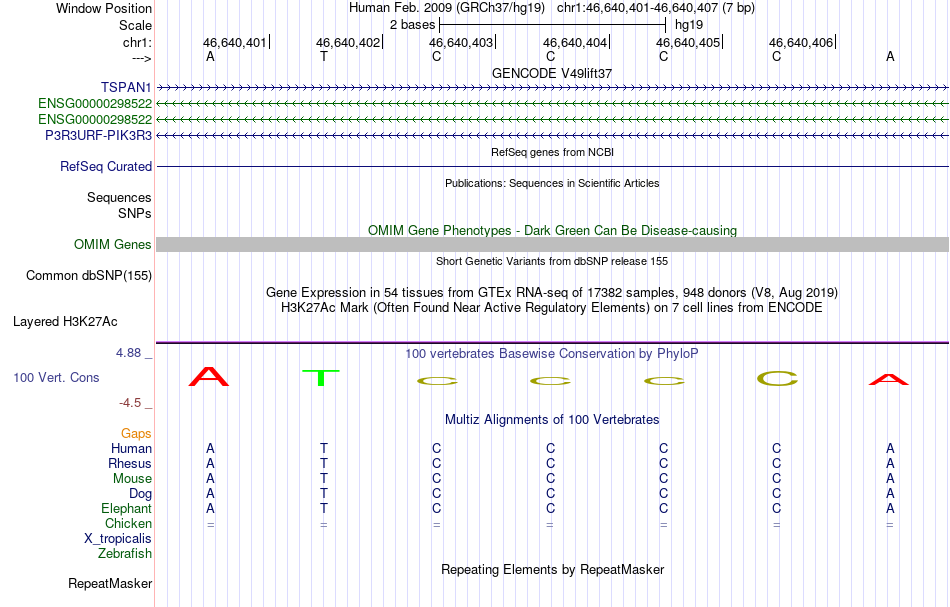Click the Zebrafish species row label
950x607 pixels.
[x=125, y=554]
